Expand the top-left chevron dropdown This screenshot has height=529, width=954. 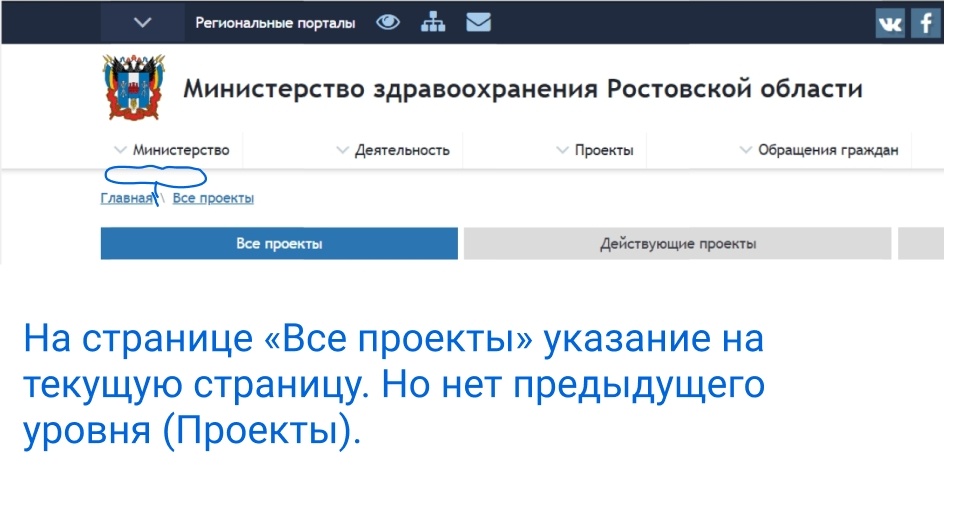pos(143,22)
